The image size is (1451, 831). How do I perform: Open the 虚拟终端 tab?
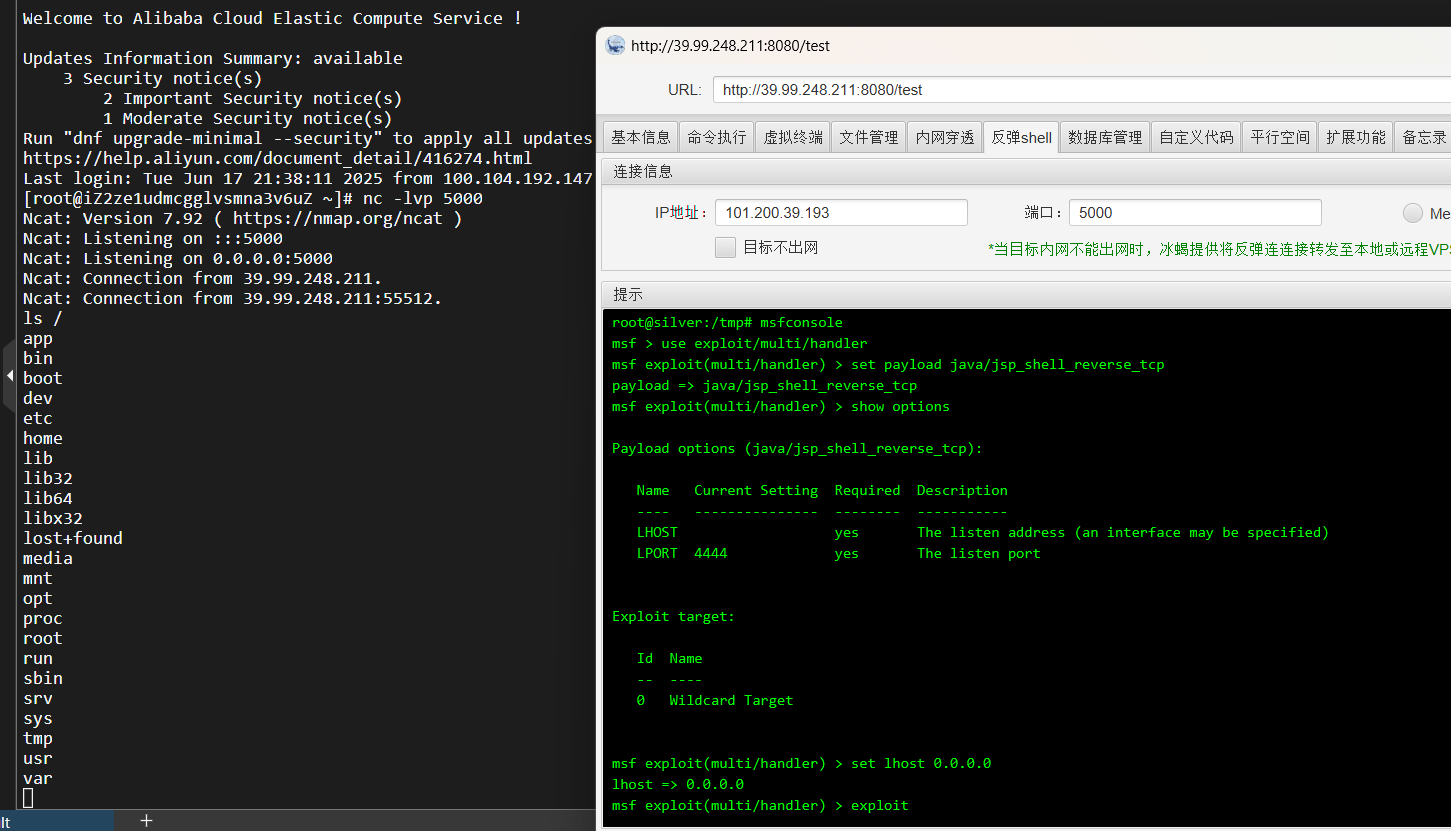click(793, 137)
